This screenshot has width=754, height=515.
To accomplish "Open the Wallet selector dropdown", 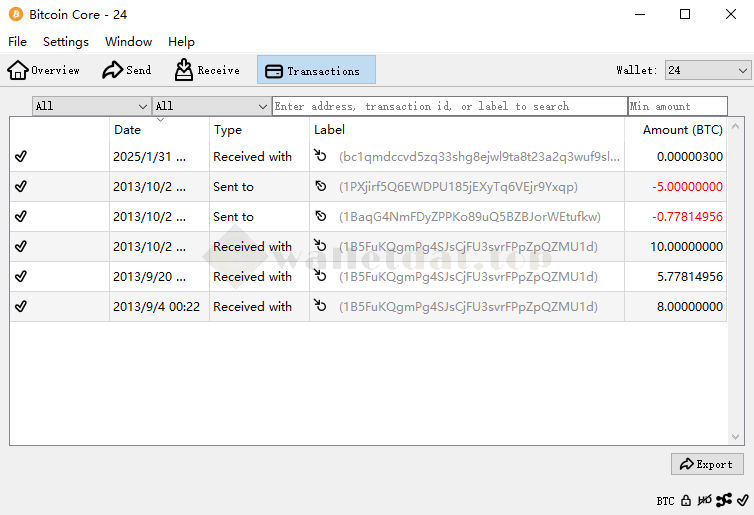I will (x=707, y=70).
